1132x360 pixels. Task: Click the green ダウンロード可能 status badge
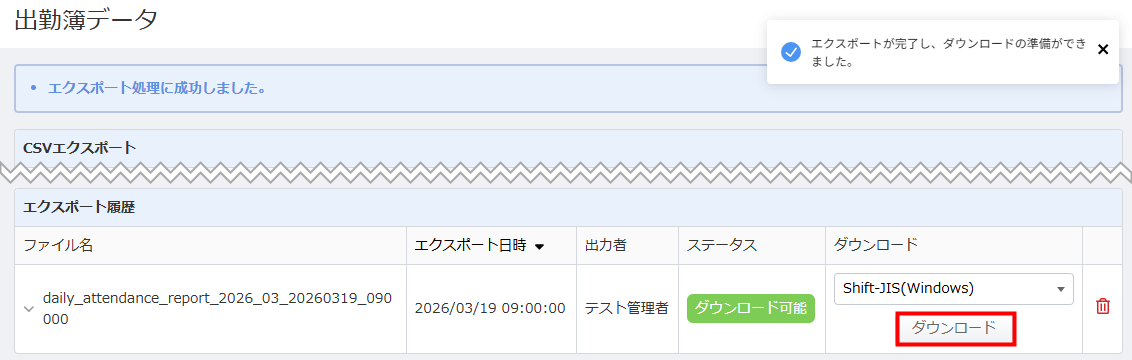coord(751,308)
